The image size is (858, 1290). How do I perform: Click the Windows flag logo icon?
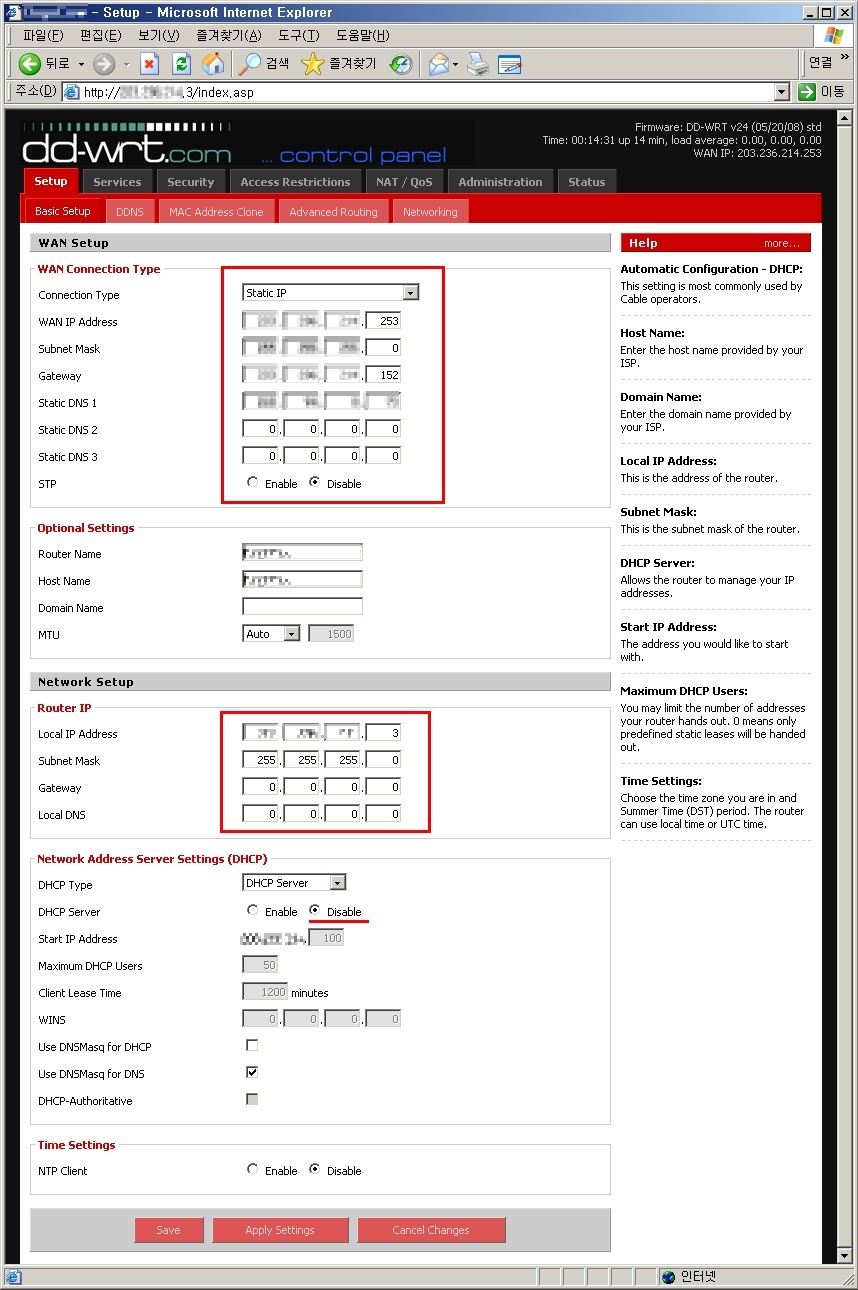pyautogui.click(x=833, y=36)
